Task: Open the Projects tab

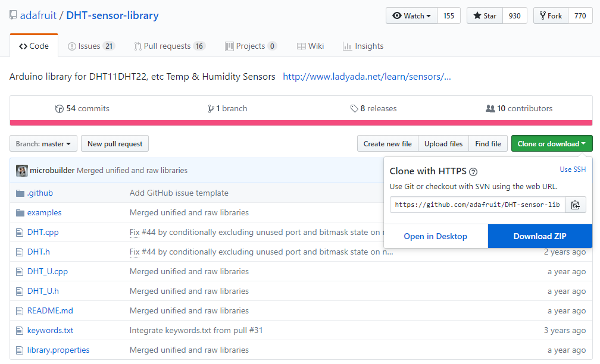Action: (251, 46)
